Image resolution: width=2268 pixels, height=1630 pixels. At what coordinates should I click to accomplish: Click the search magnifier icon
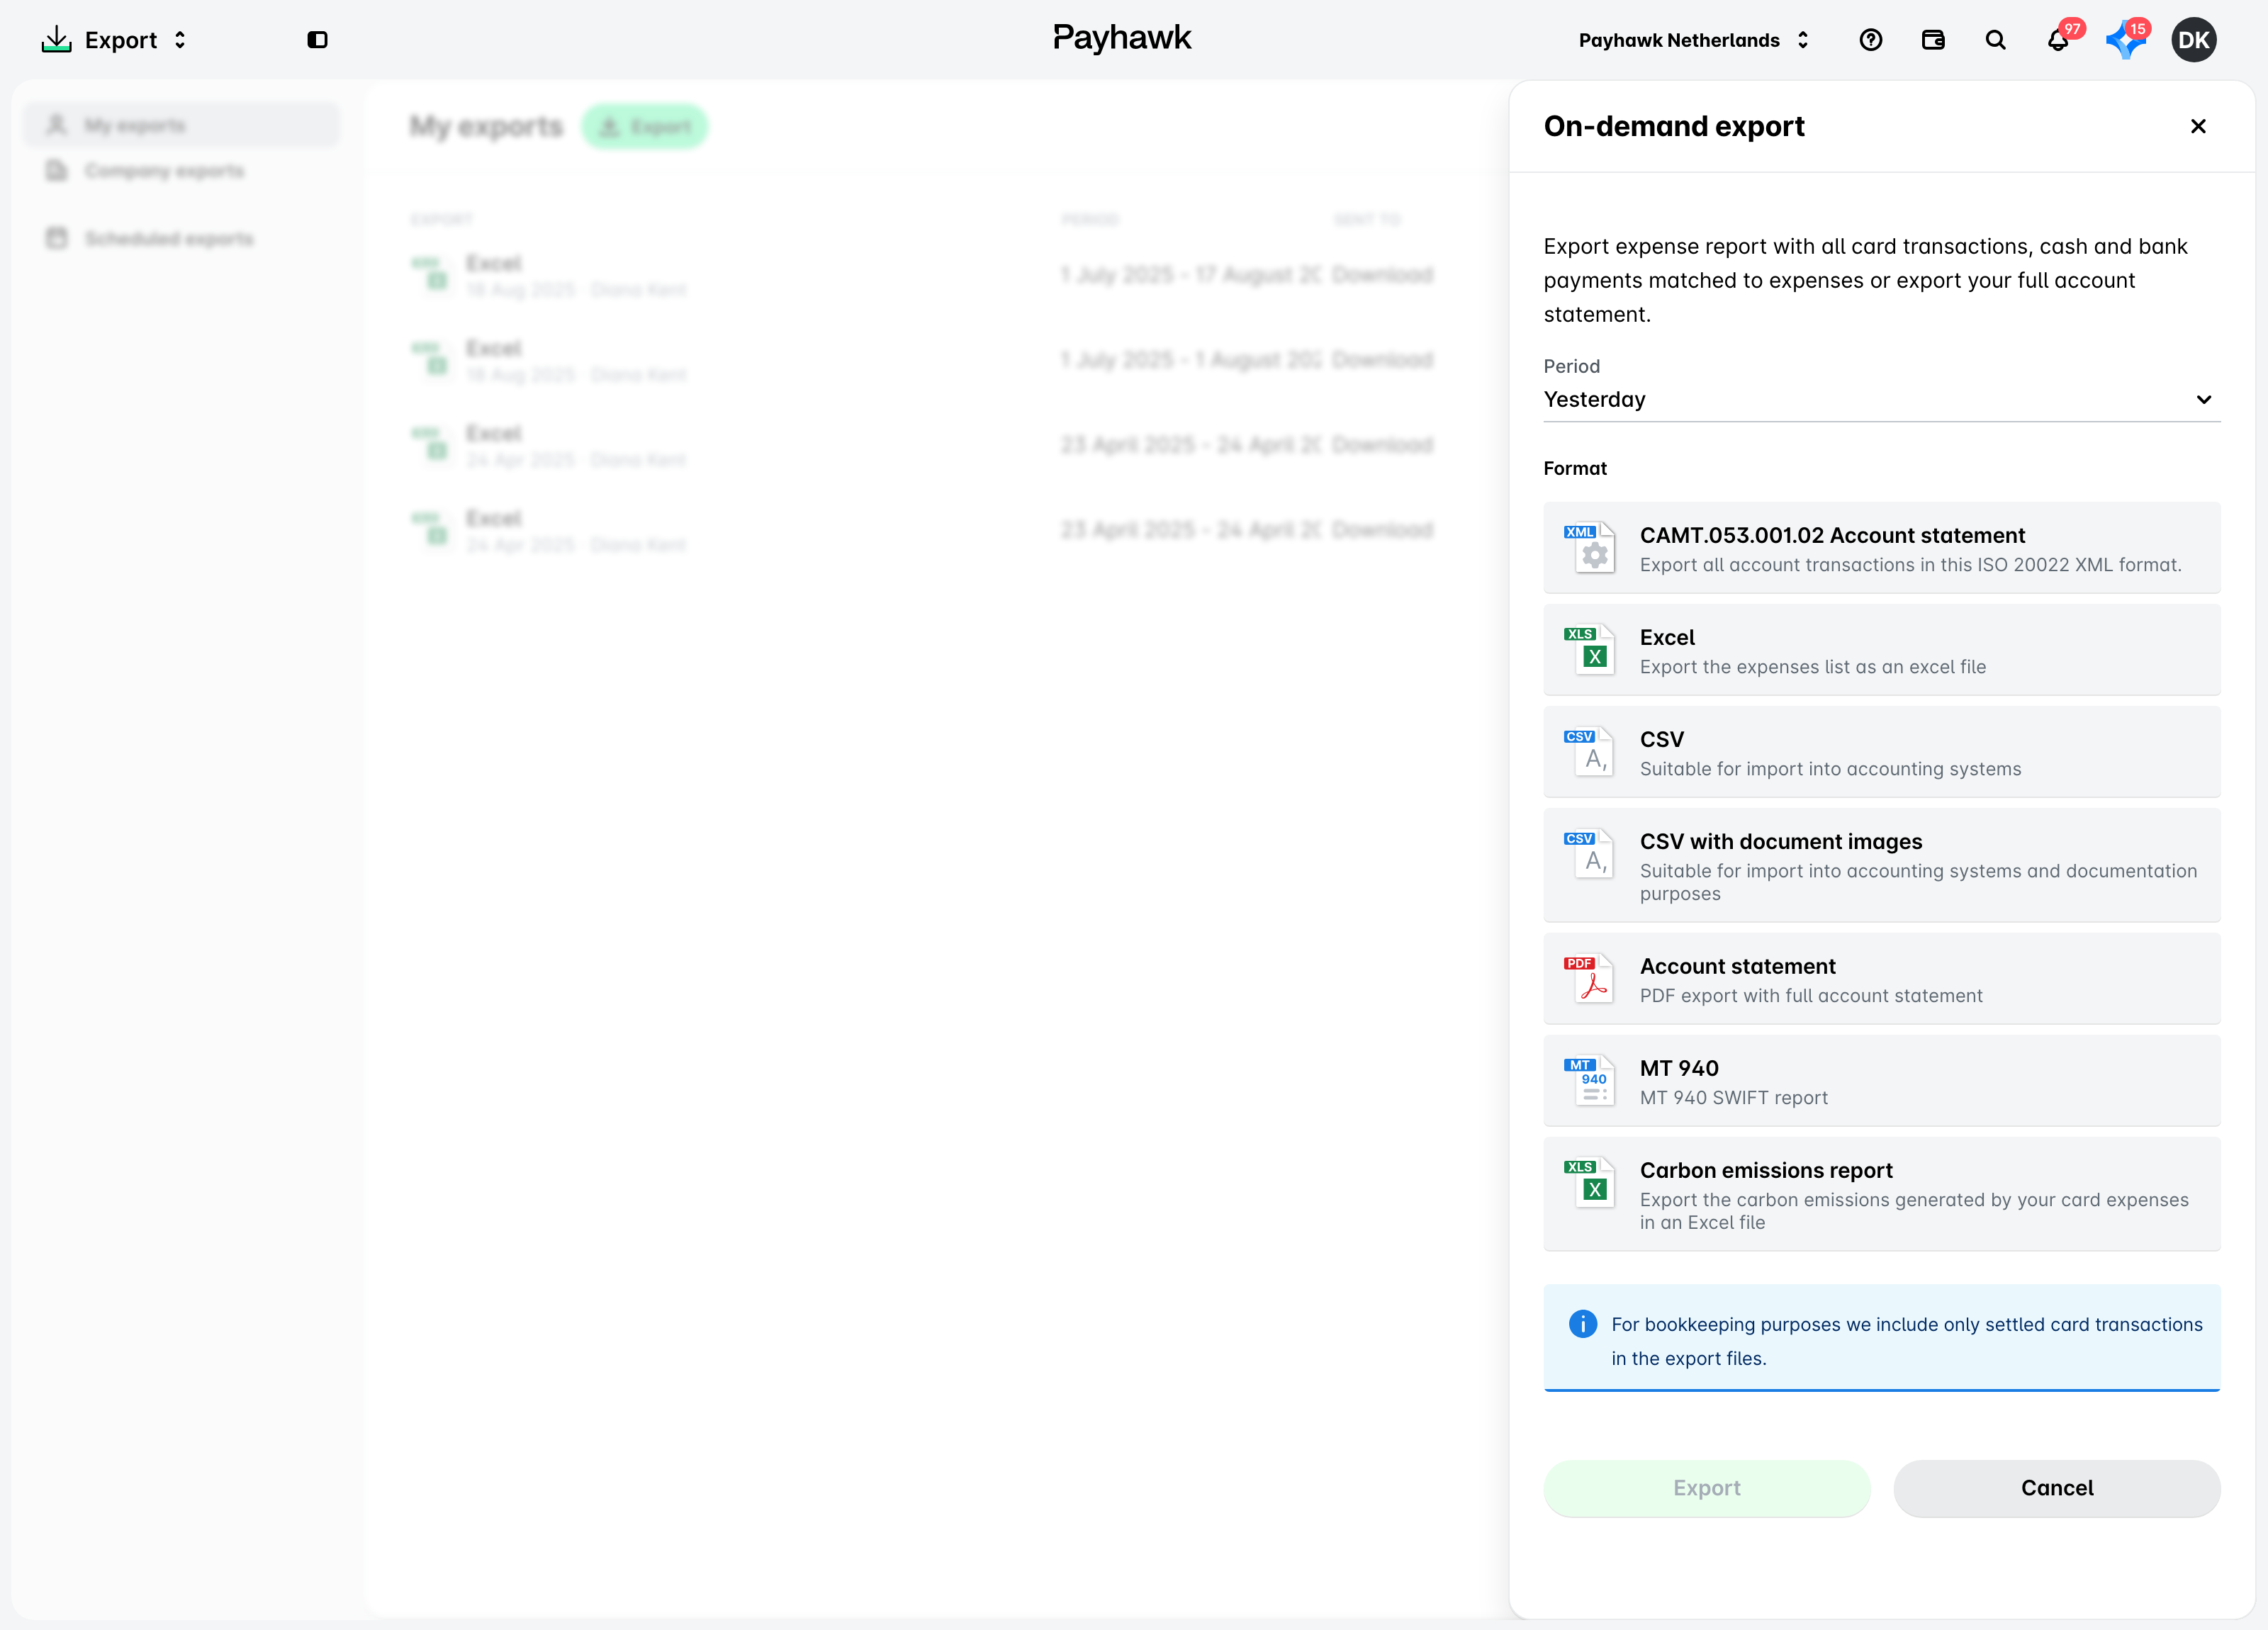click(1995, 40)
